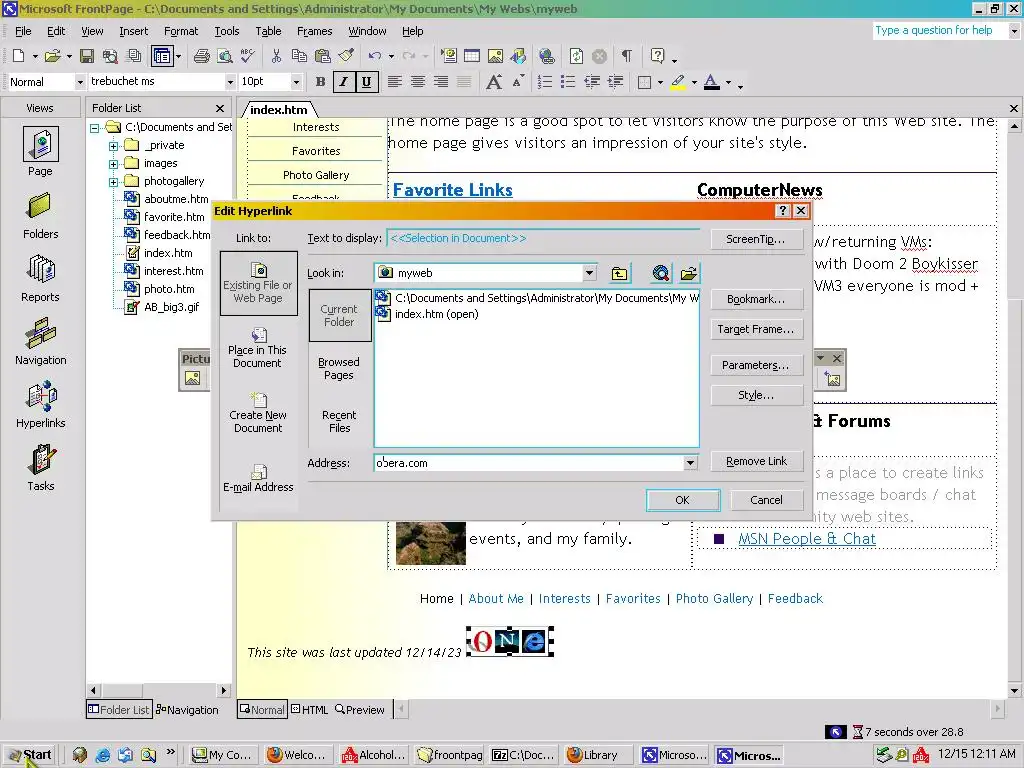This screenshot has width=1024, height=768.
Task: Click Up One Folder icon in dialog
Action: [x=619, y=274]
